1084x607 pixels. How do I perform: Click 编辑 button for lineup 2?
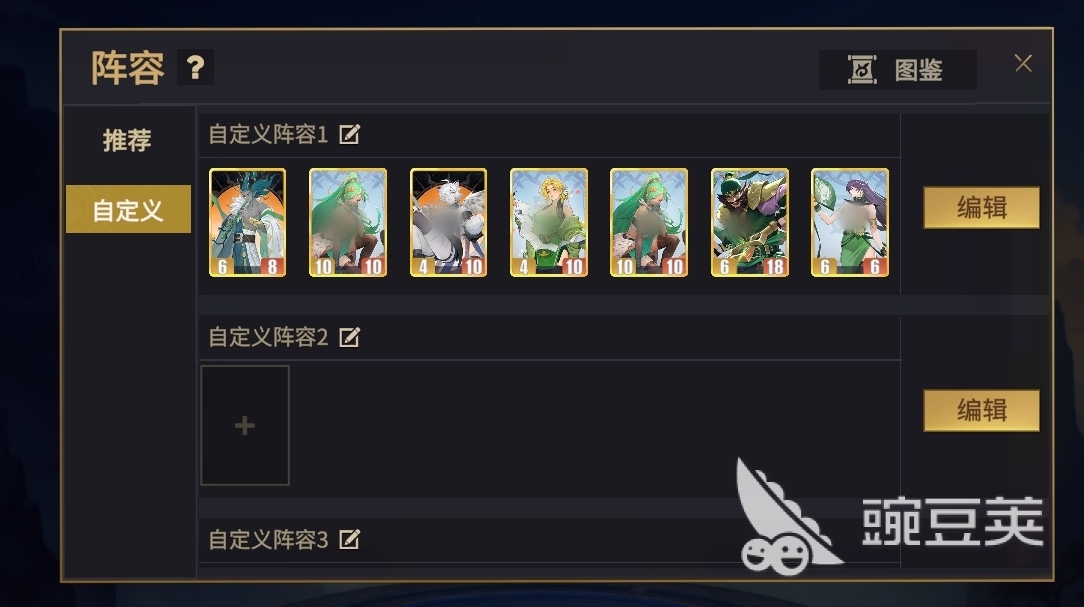pos(981,411)
